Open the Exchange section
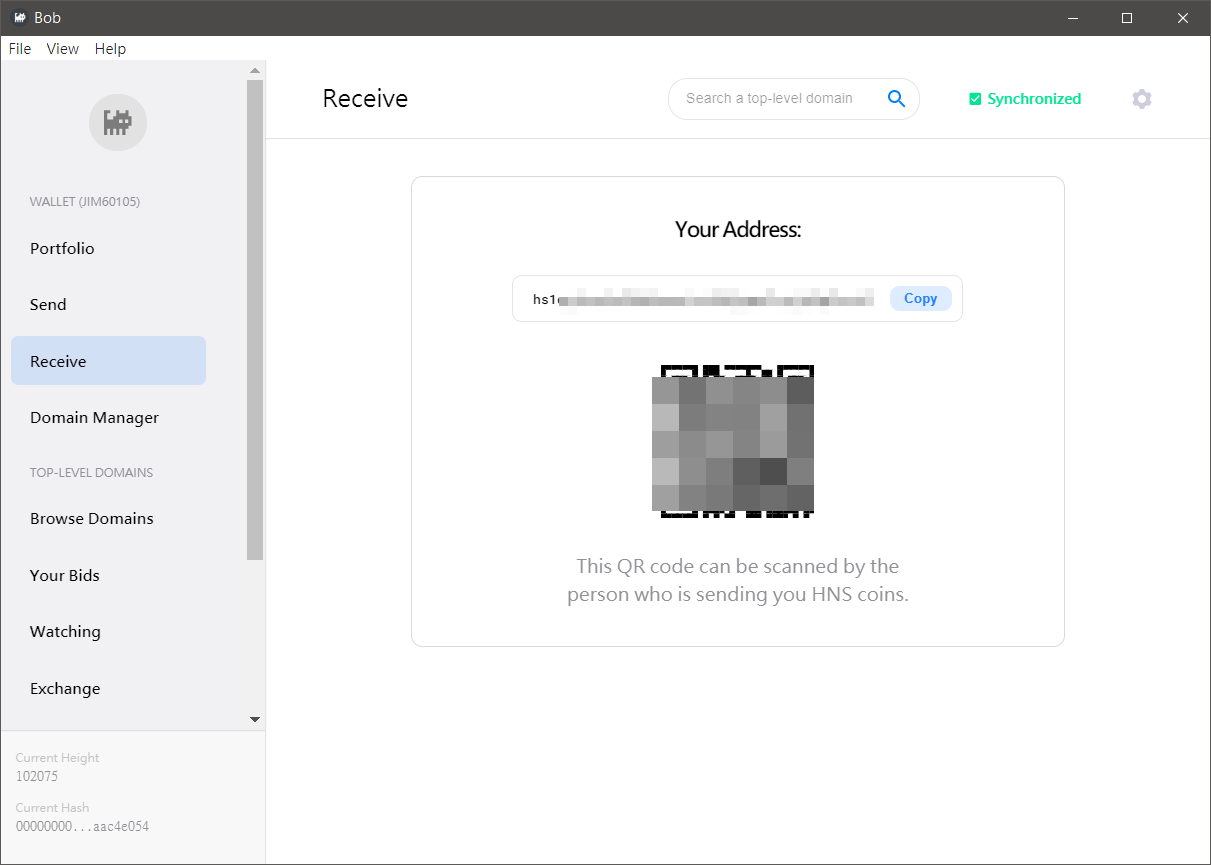Image resolution: width=1211 pixels, height=865 pixels. point(65,688)
